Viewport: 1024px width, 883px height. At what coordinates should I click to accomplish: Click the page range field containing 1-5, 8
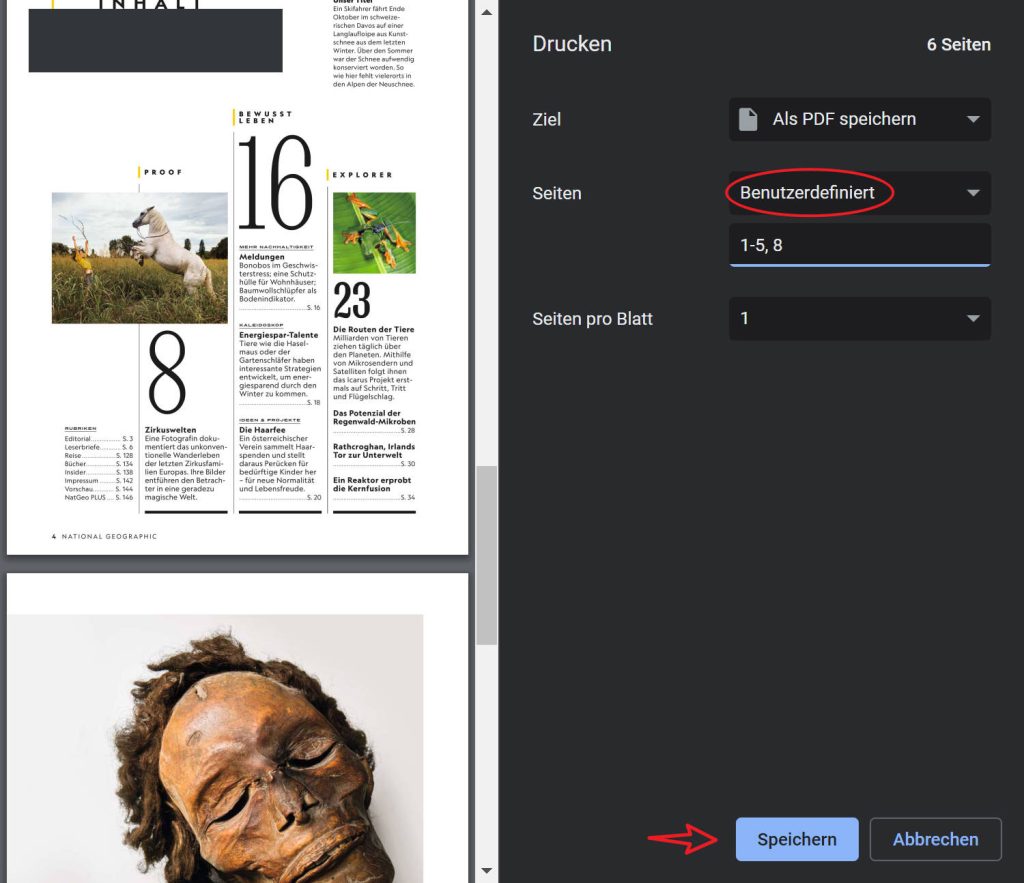[x=859, y=245]
